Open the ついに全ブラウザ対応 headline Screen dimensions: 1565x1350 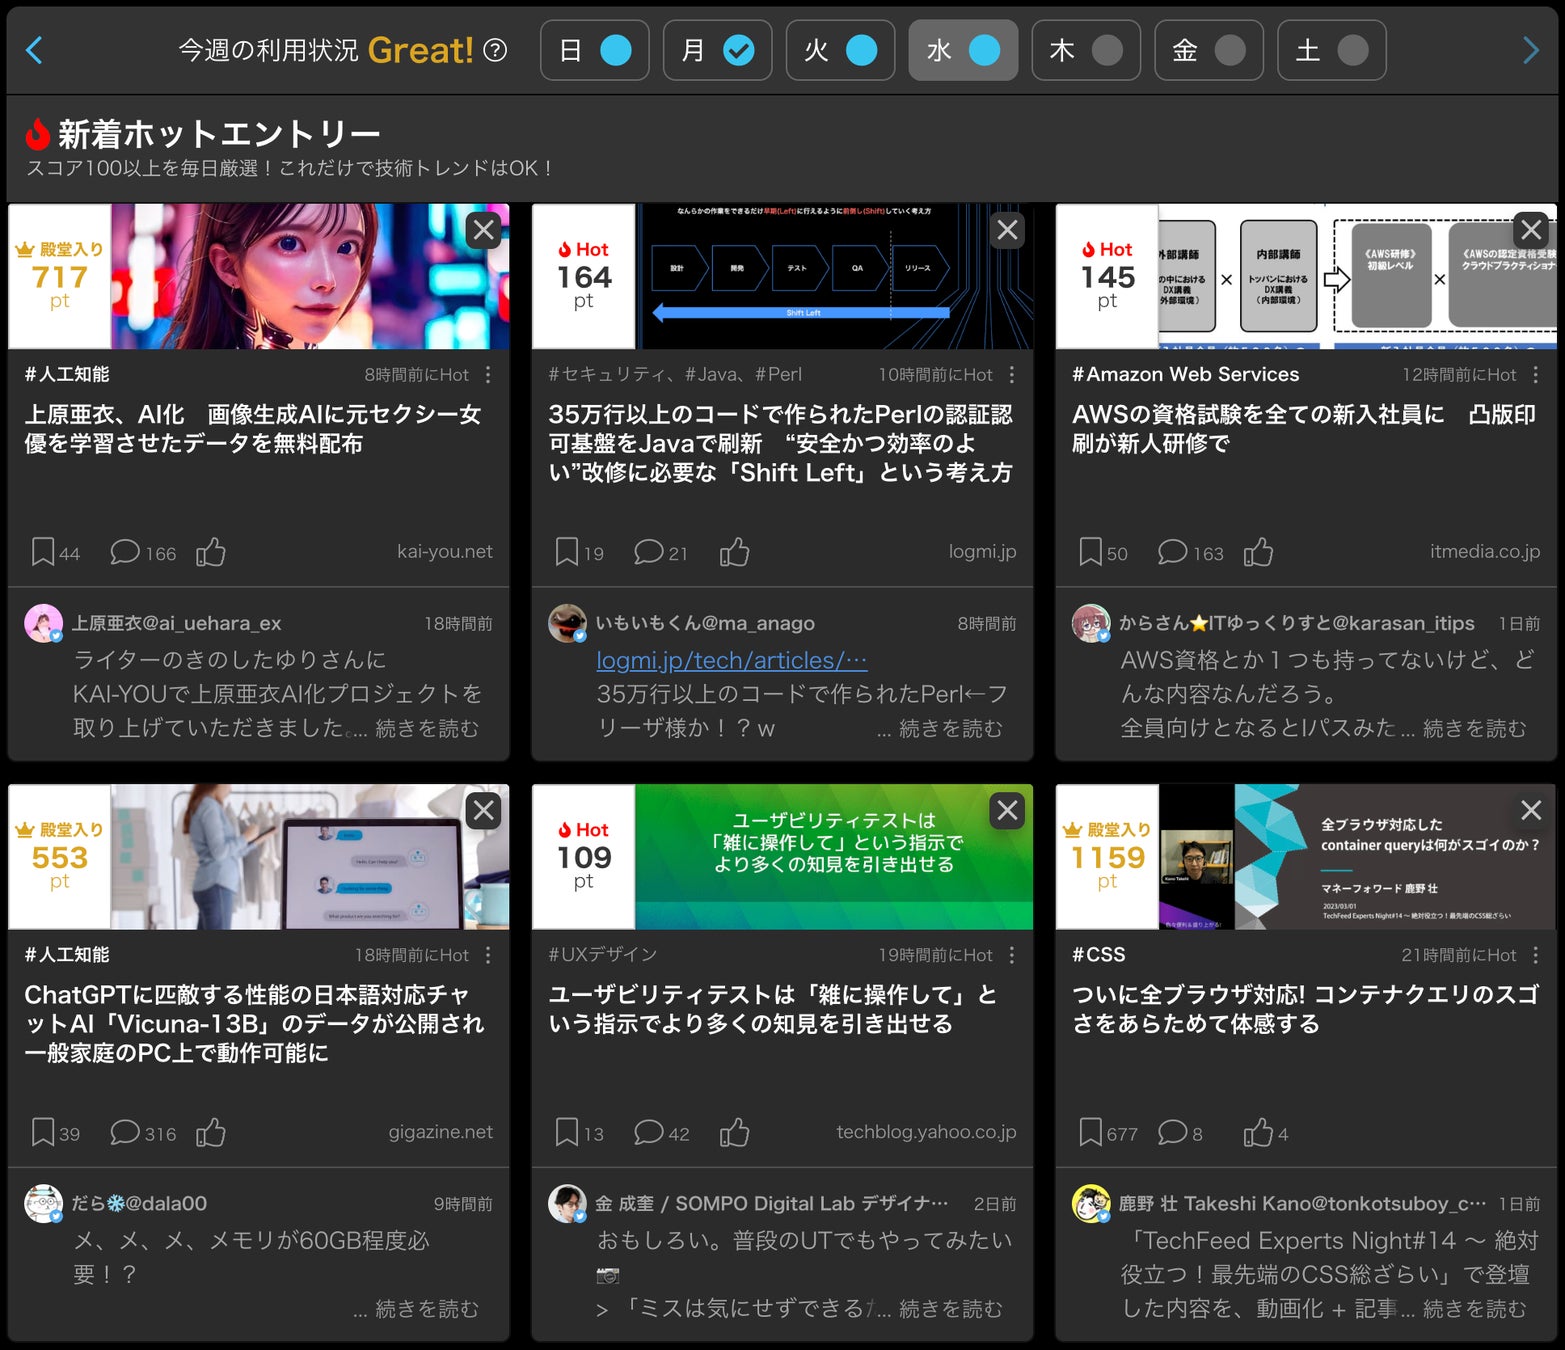1306,1009
